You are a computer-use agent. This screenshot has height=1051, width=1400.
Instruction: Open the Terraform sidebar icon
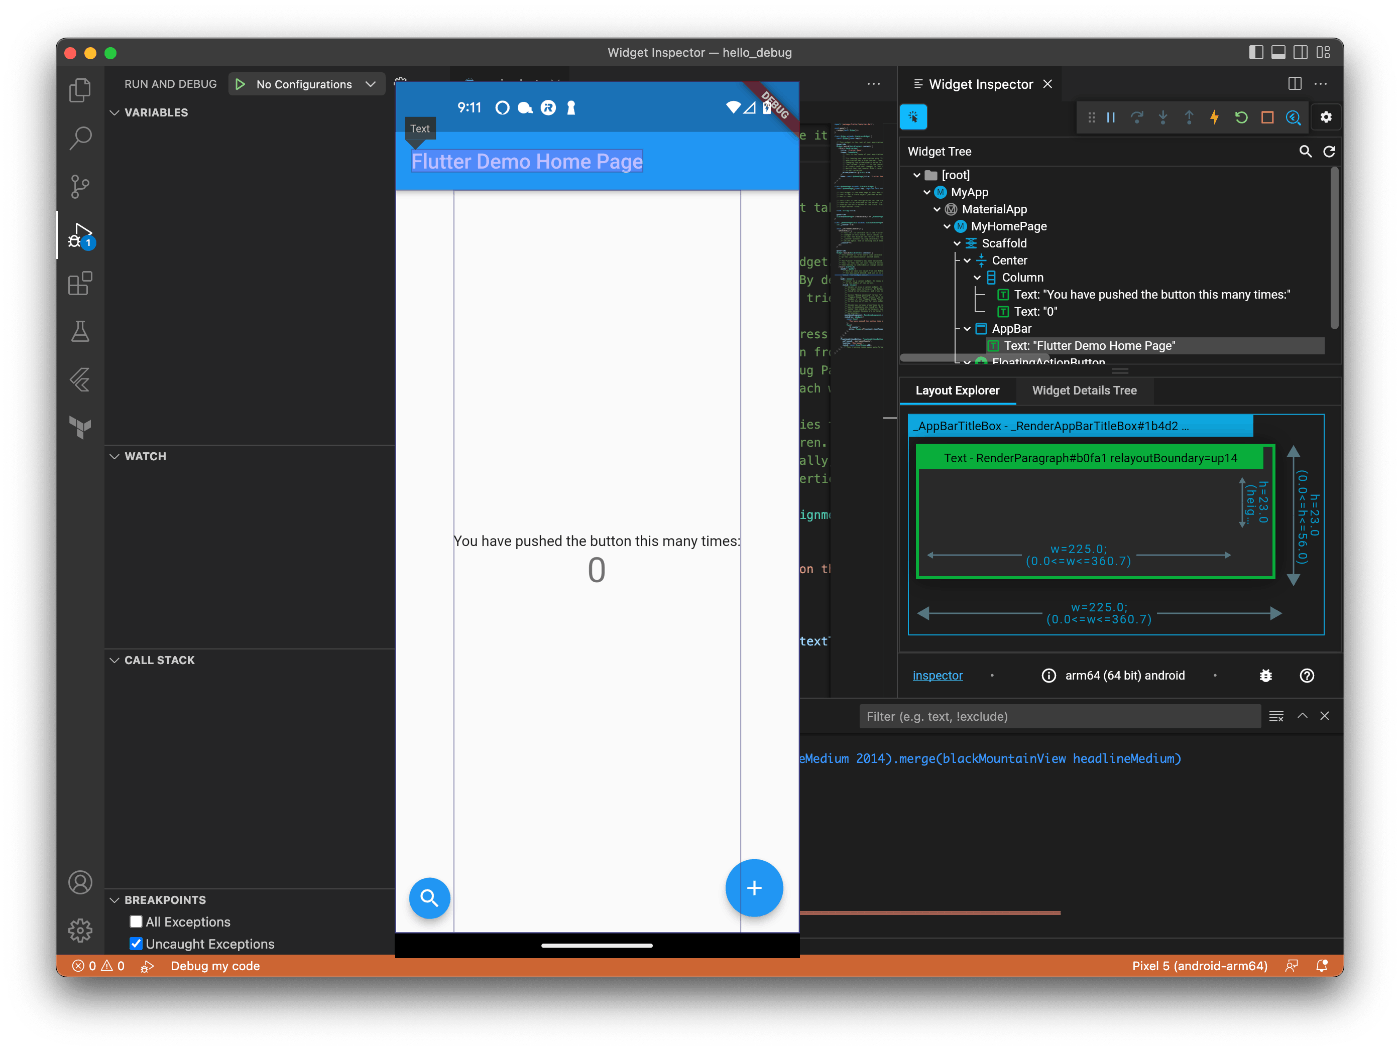80,427
